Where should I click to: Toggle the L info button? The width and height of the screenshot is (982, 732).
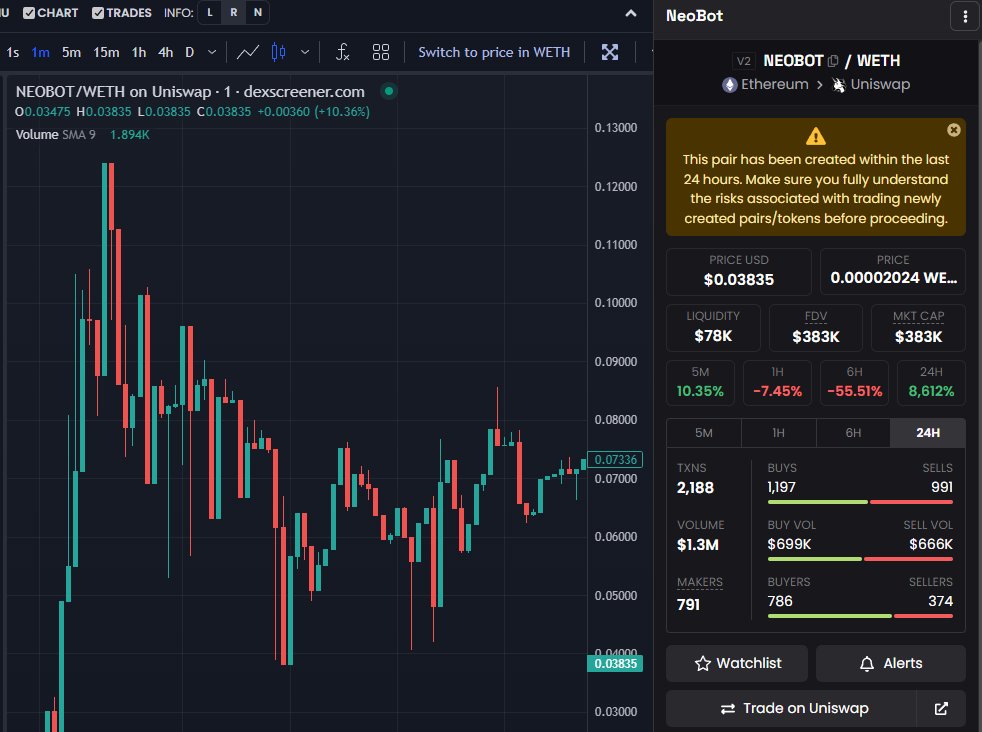click(210, 13)
